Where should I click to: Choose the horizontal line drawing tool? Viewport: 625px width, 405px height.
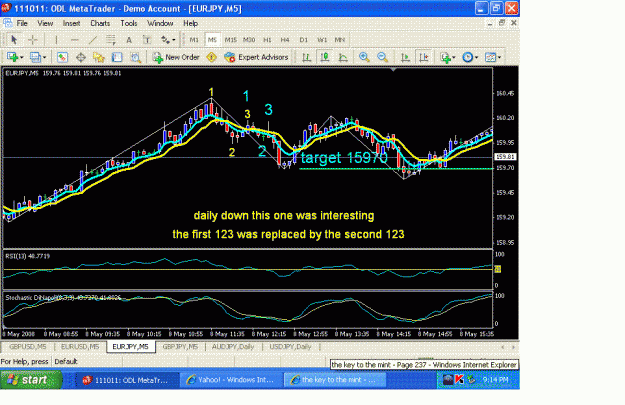(74, 39)
